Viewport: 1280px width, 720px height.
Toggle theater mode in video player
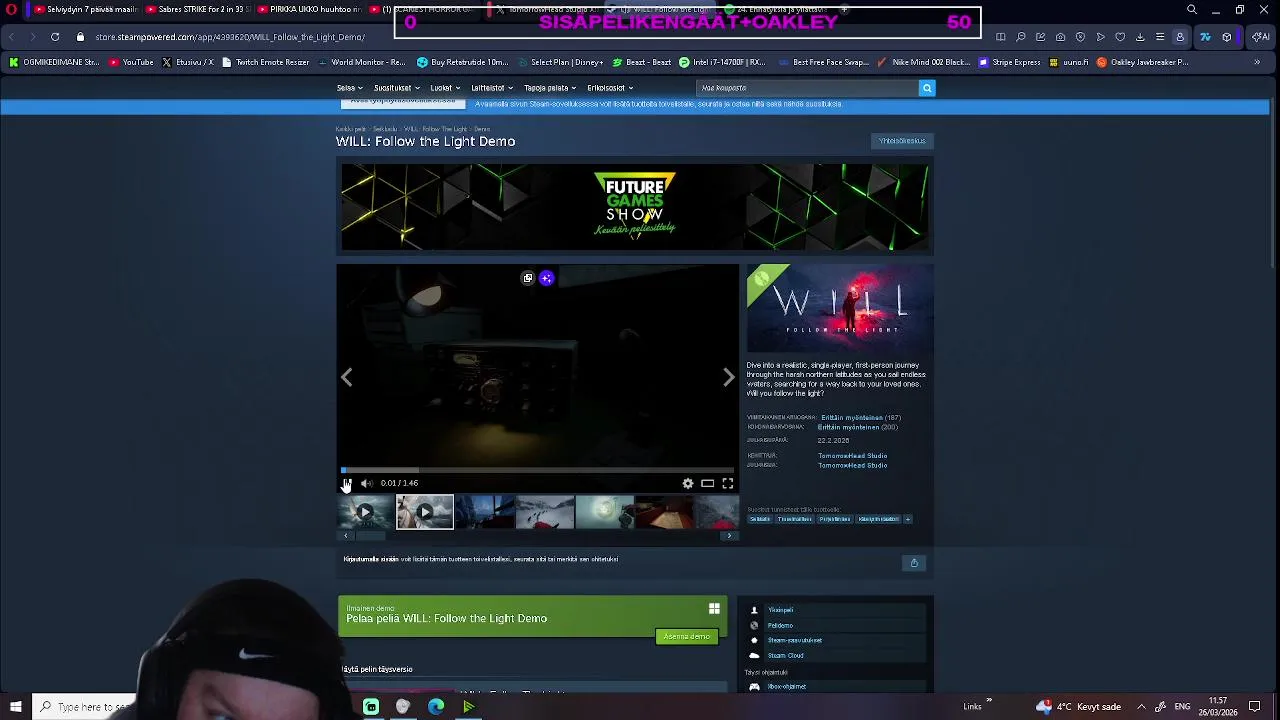coord(707,483)
